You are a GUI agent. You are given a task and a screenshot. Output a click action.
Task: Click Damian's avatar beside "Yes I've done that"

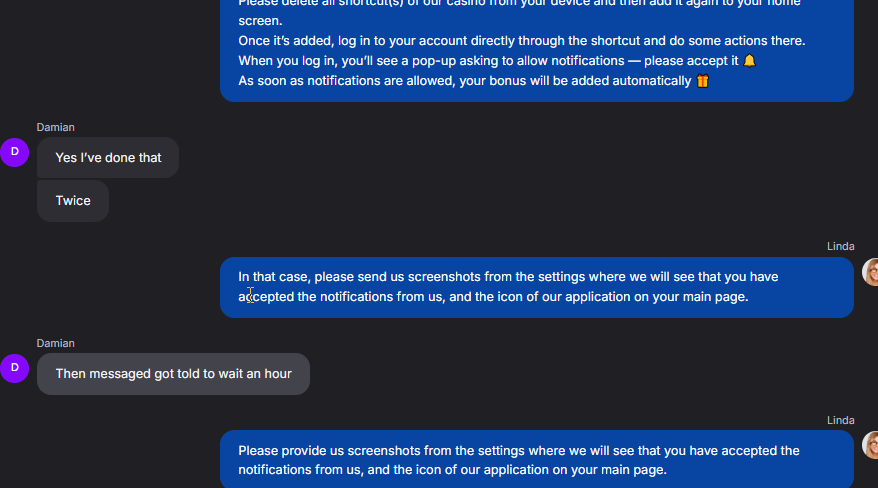tap(14, 152)
